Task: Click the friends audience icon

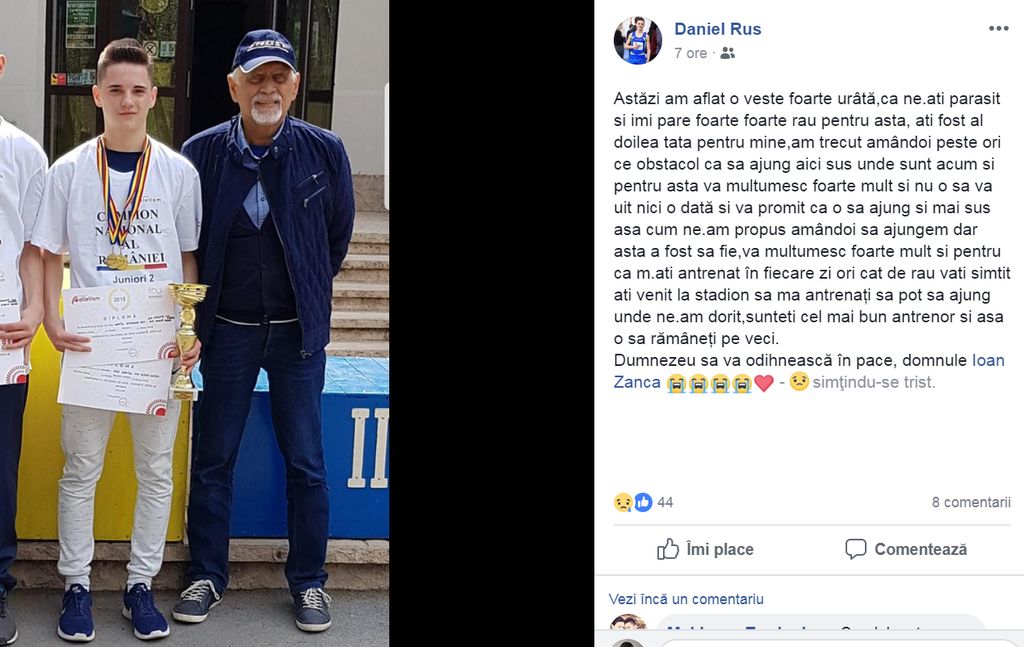Action: click(728, 54)
